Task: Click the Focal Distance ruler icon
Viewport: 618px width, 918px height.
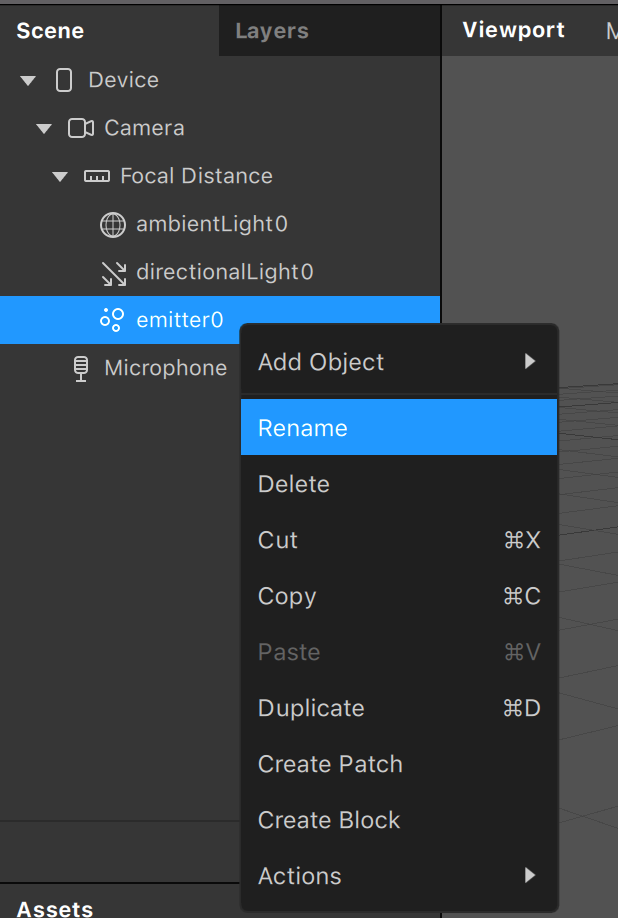Action: click(96, 176)
